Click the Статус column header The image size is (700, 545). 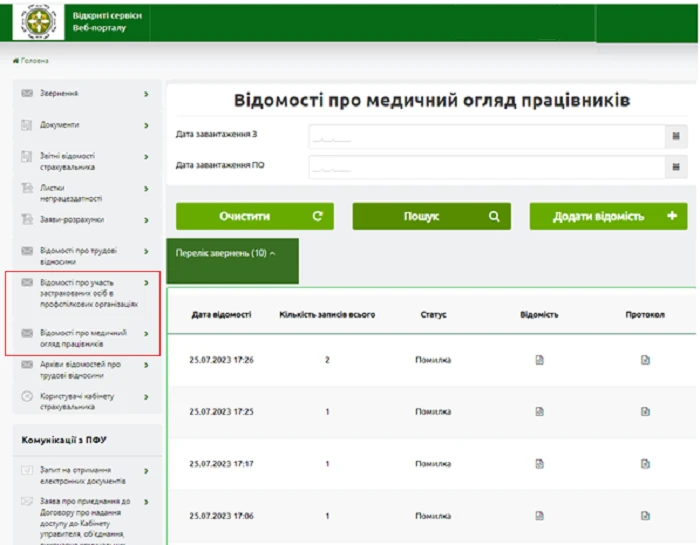pos(433,315)
